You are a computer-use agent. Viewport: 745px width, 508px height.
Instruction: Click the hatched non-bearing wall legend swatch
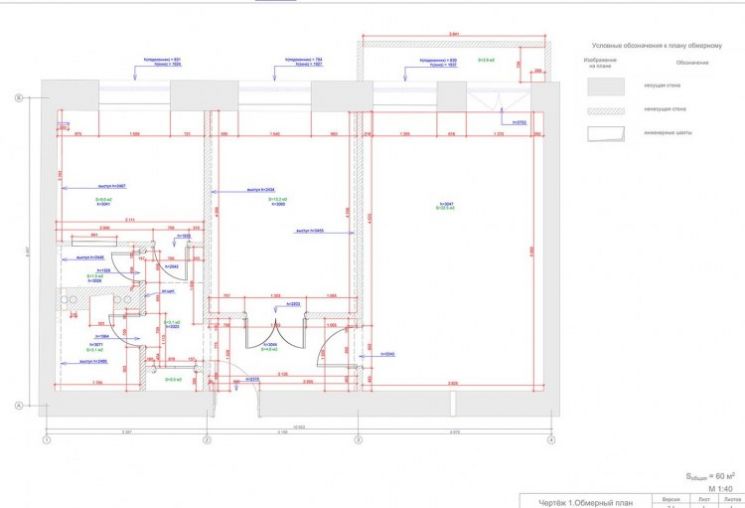(606, 111)
